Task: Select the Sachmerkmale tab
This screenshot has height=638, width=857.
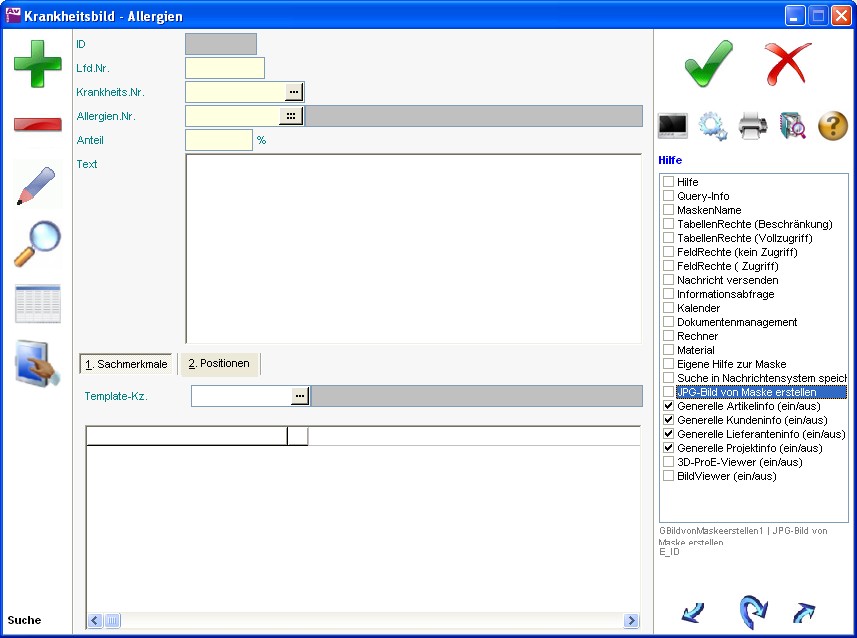Action: click(x=126, y=364)
